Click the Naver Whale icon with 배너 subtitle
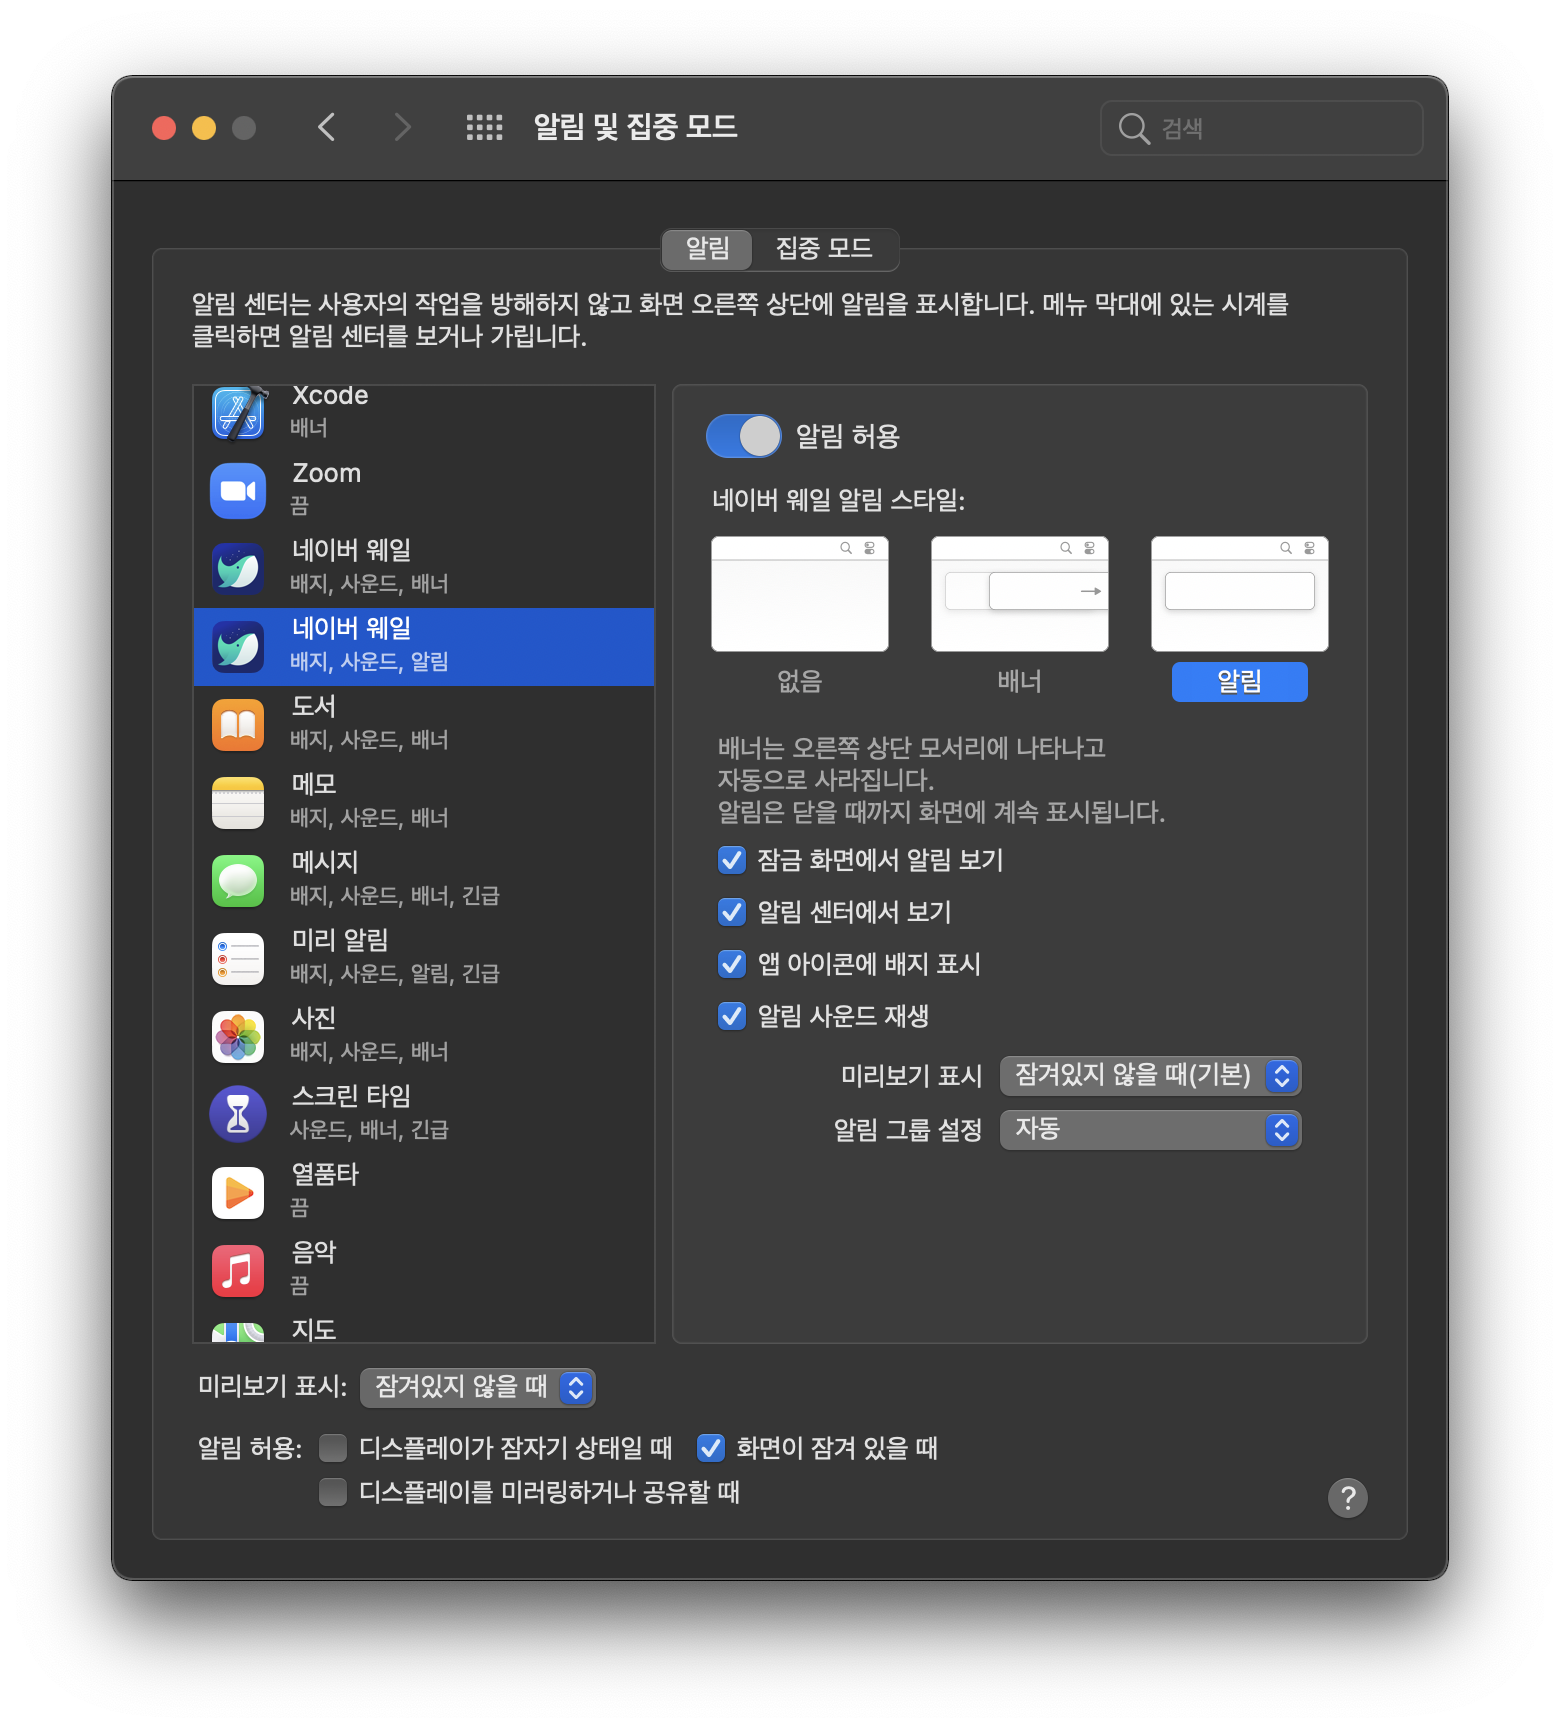The width and height of the screenshot is (1560, 1728). tap(238, 569)
